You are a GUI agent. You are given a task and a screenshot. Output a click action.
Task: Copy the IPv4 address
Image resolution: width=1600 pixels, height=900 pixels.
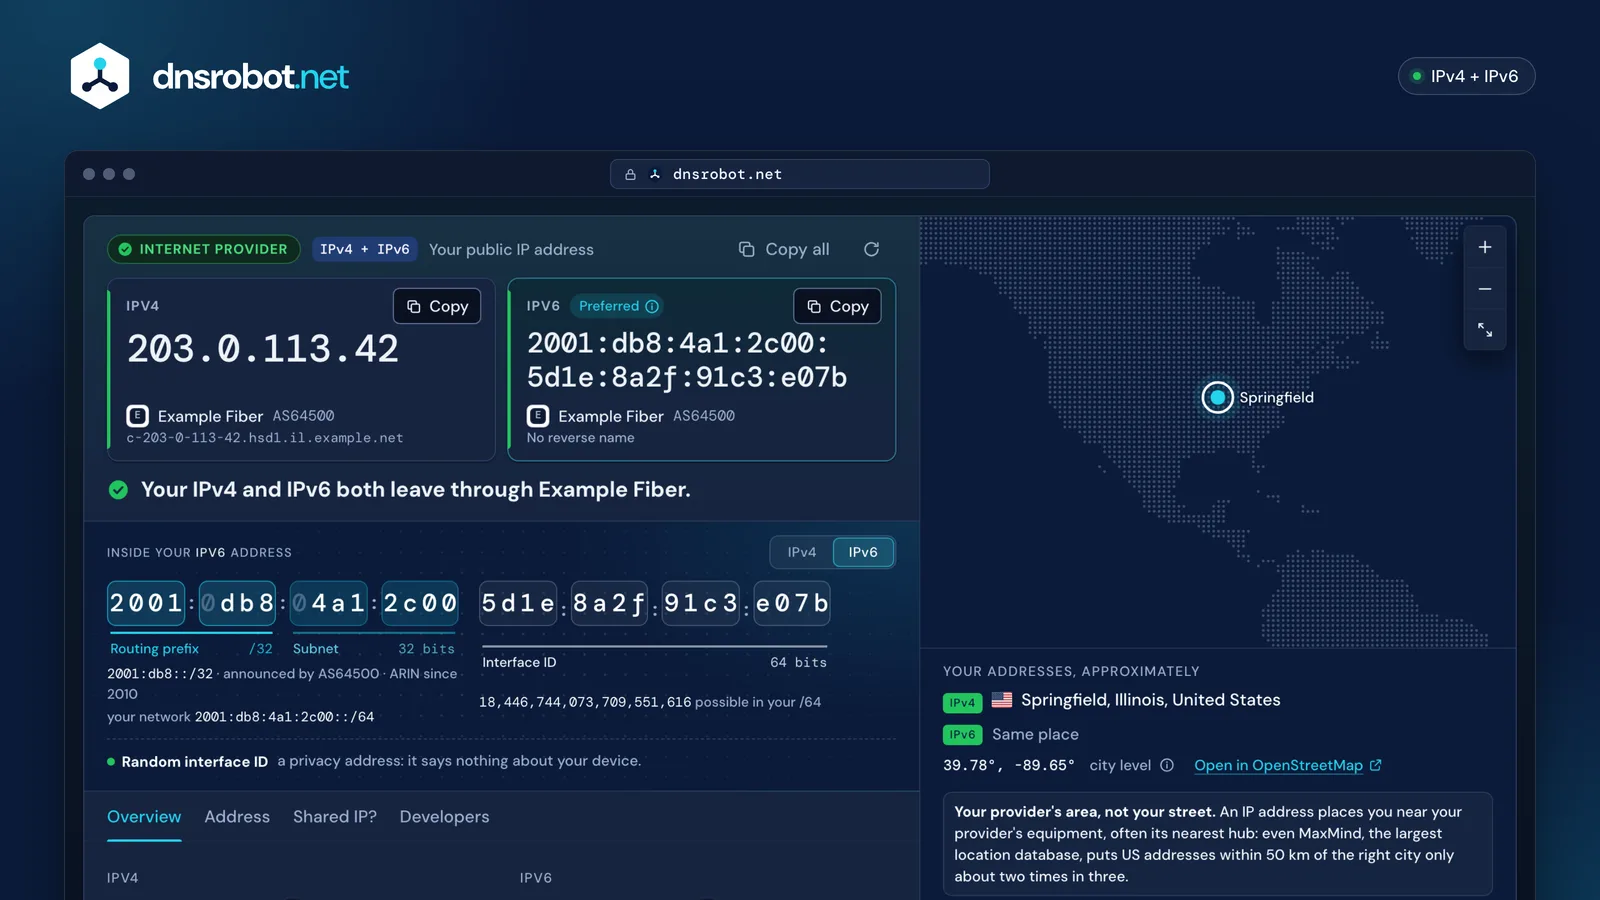[437, 306]
